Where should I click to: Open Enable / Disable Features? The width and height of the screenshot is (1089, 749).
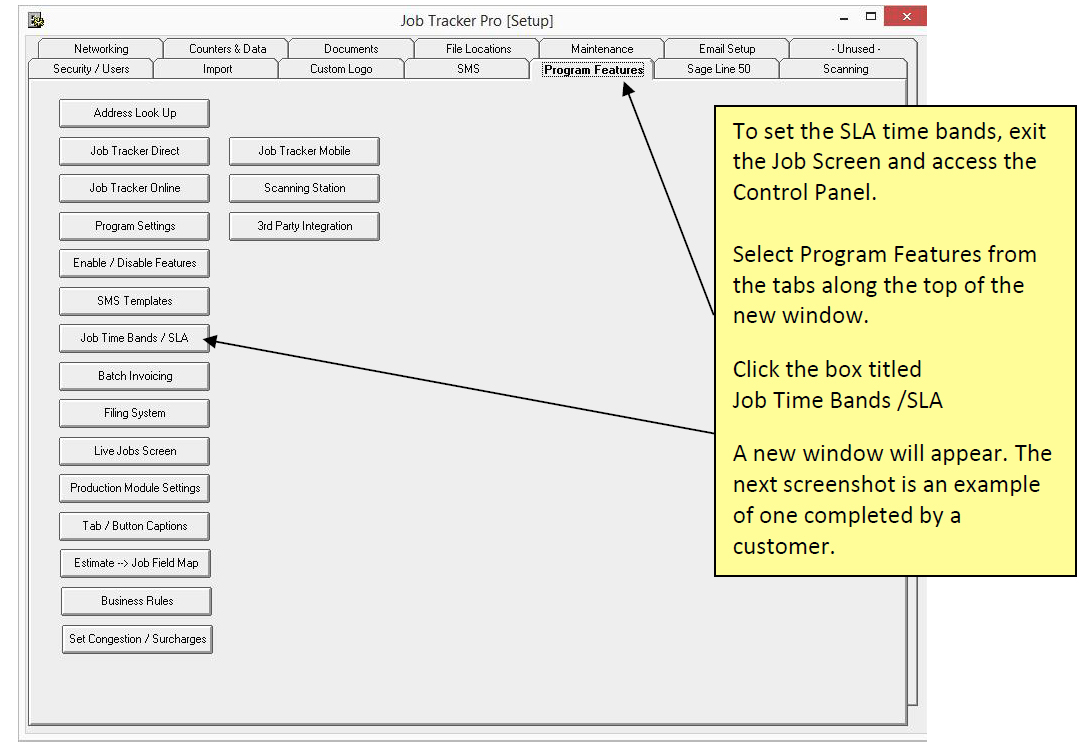tap(135, 263)
